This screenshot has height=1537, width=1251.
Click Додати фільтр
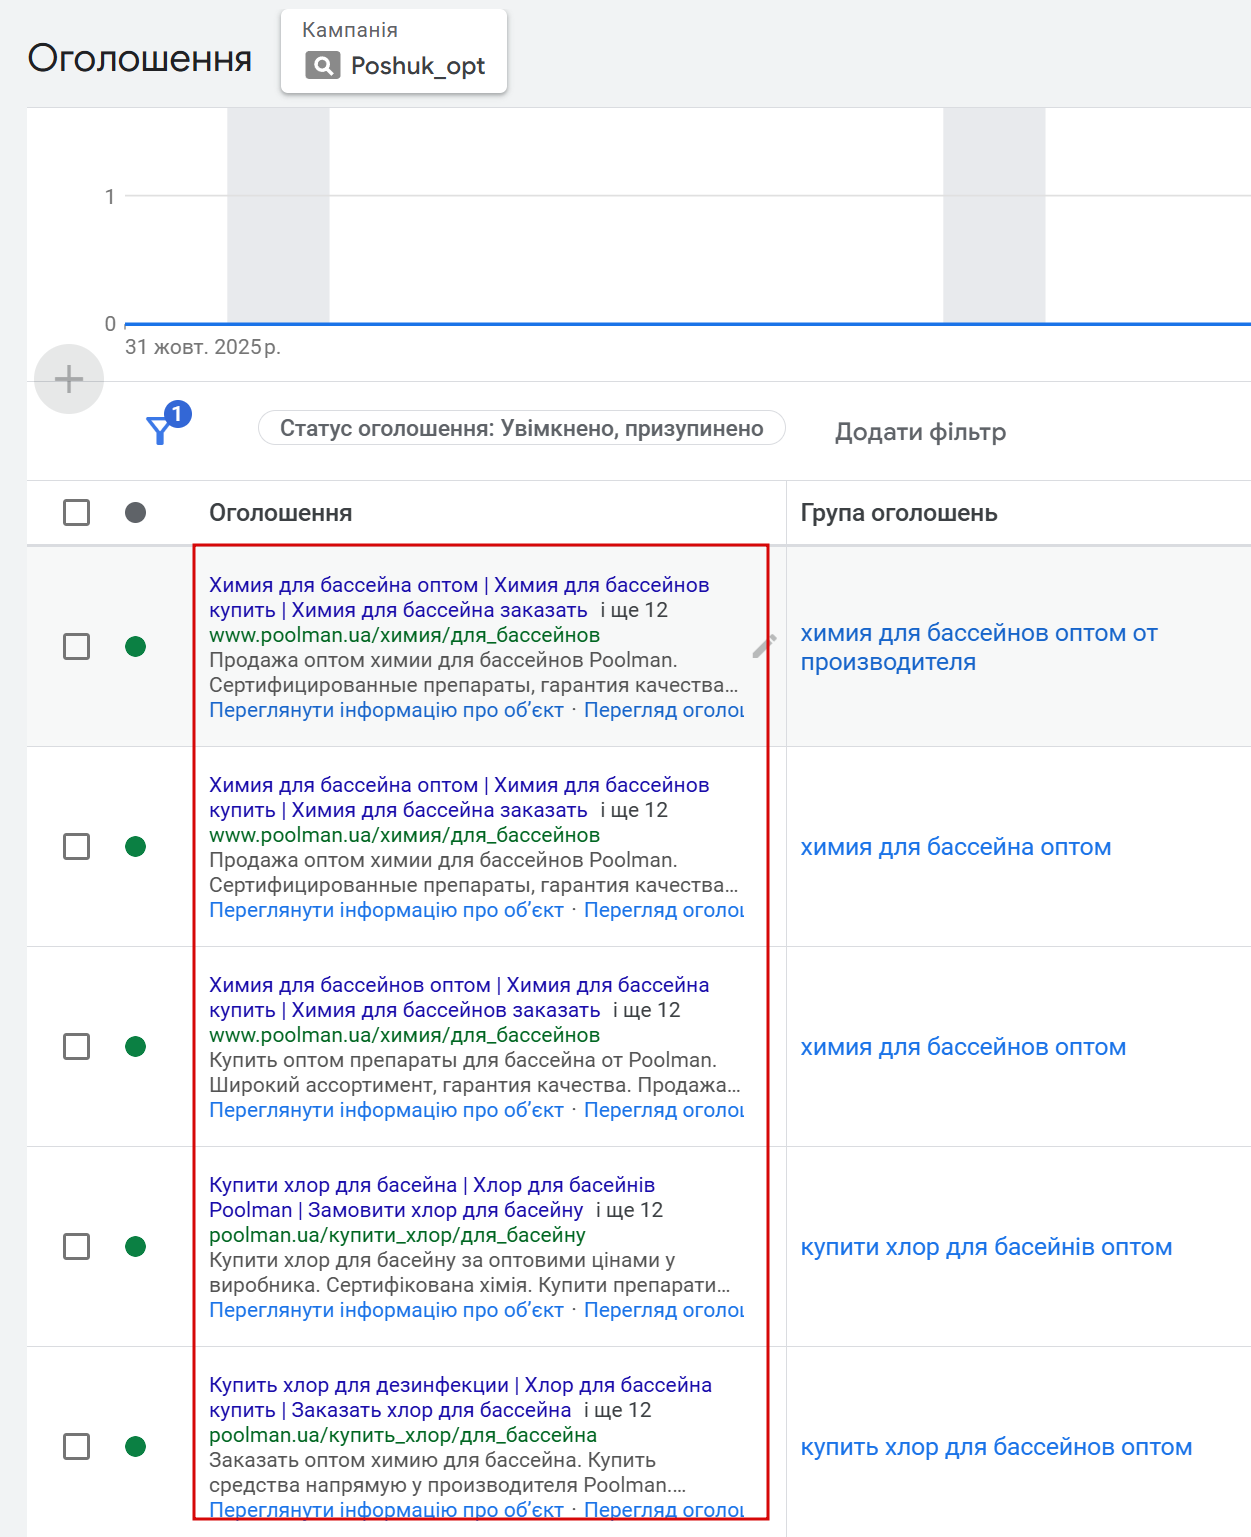(920, 432)
